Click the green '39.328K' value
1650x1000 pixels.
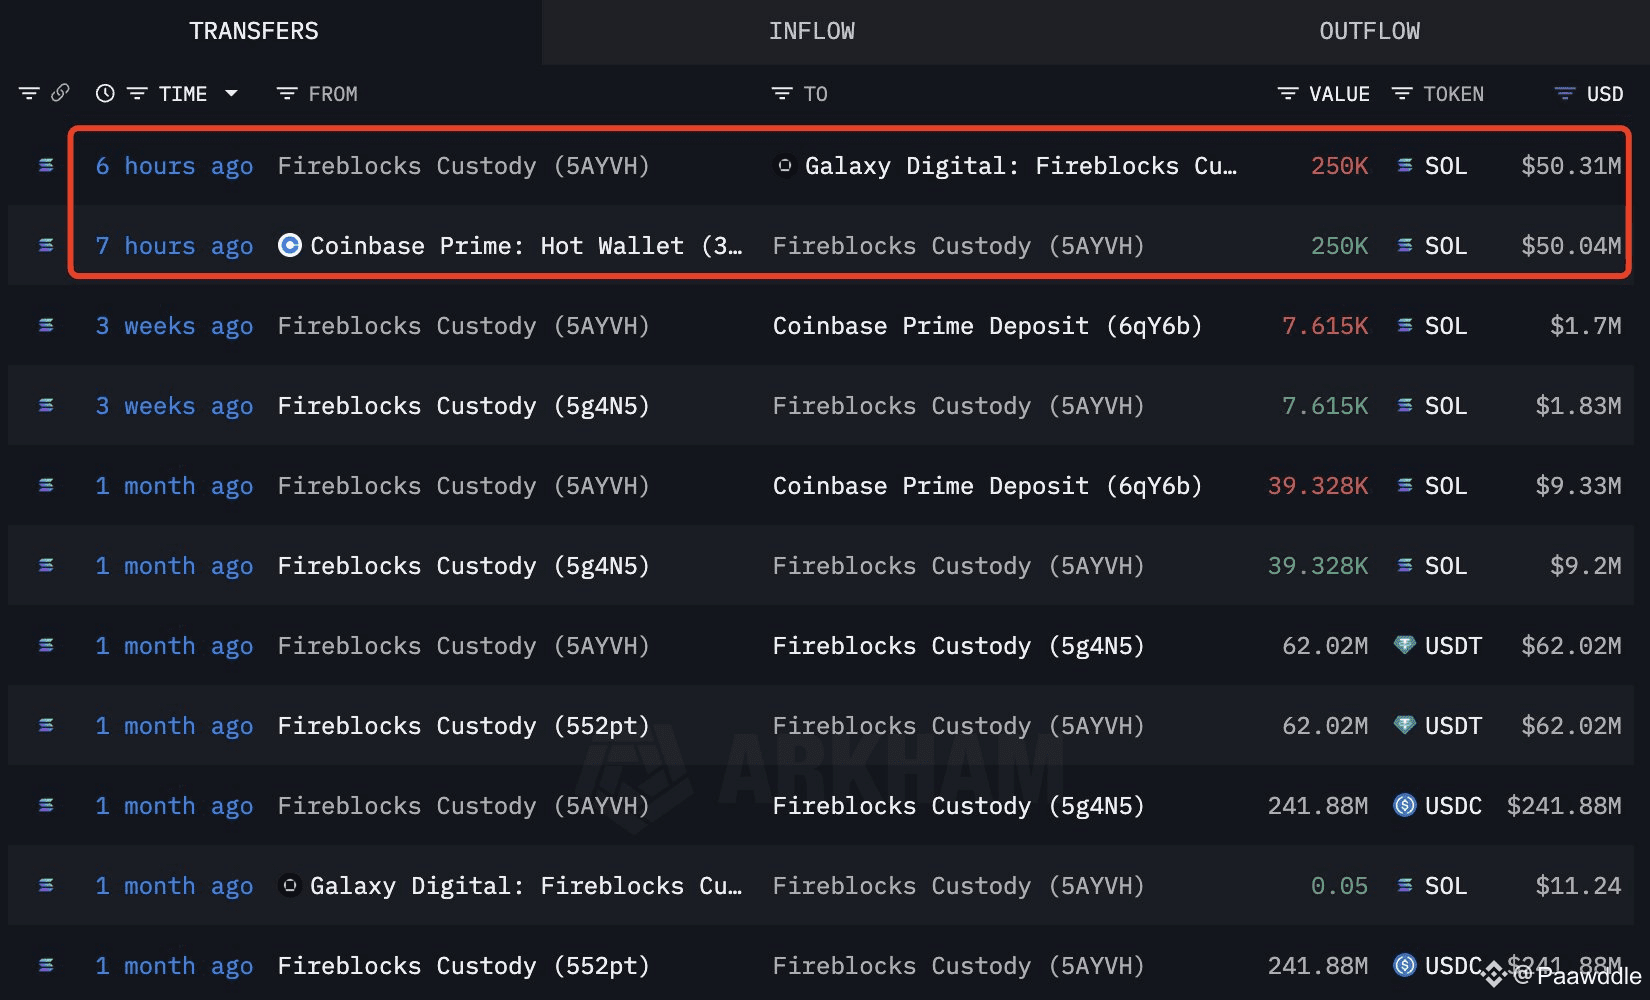pyautogui.click(x=1318, y=566)
